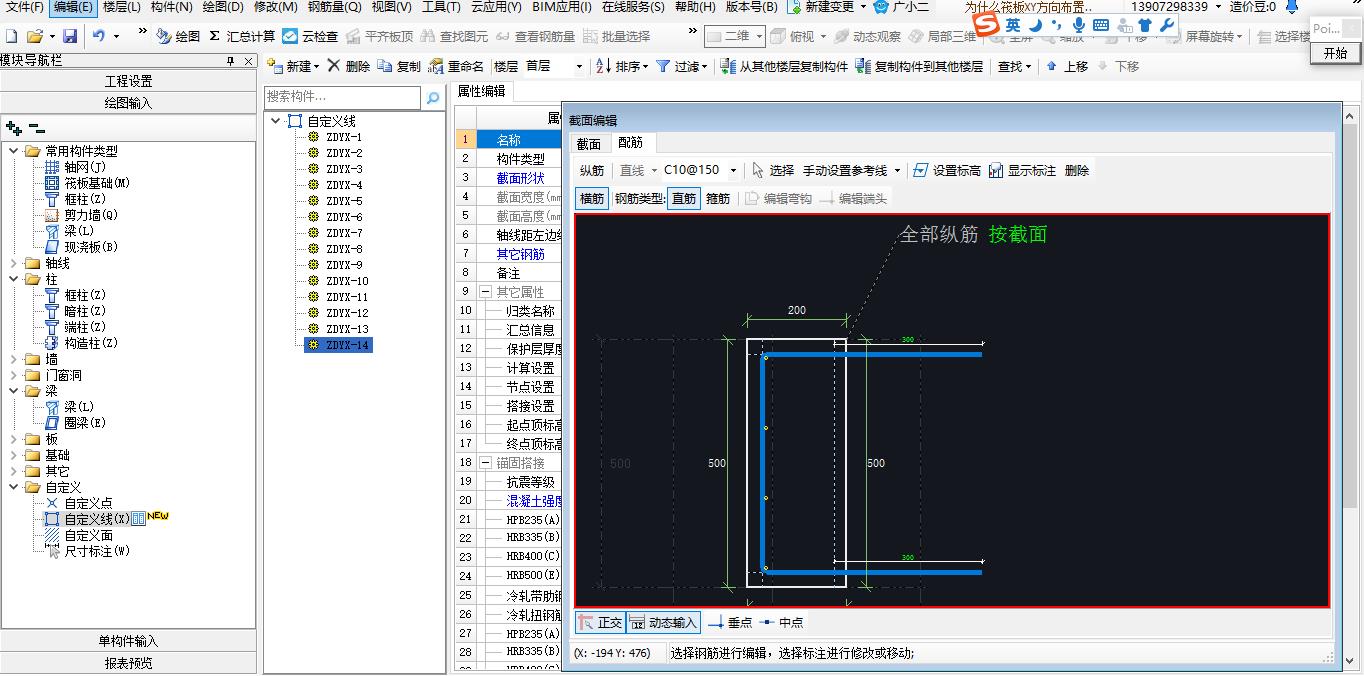Pin the 模块导航栏 panel

pyautogui.click(x=231, y=61)
